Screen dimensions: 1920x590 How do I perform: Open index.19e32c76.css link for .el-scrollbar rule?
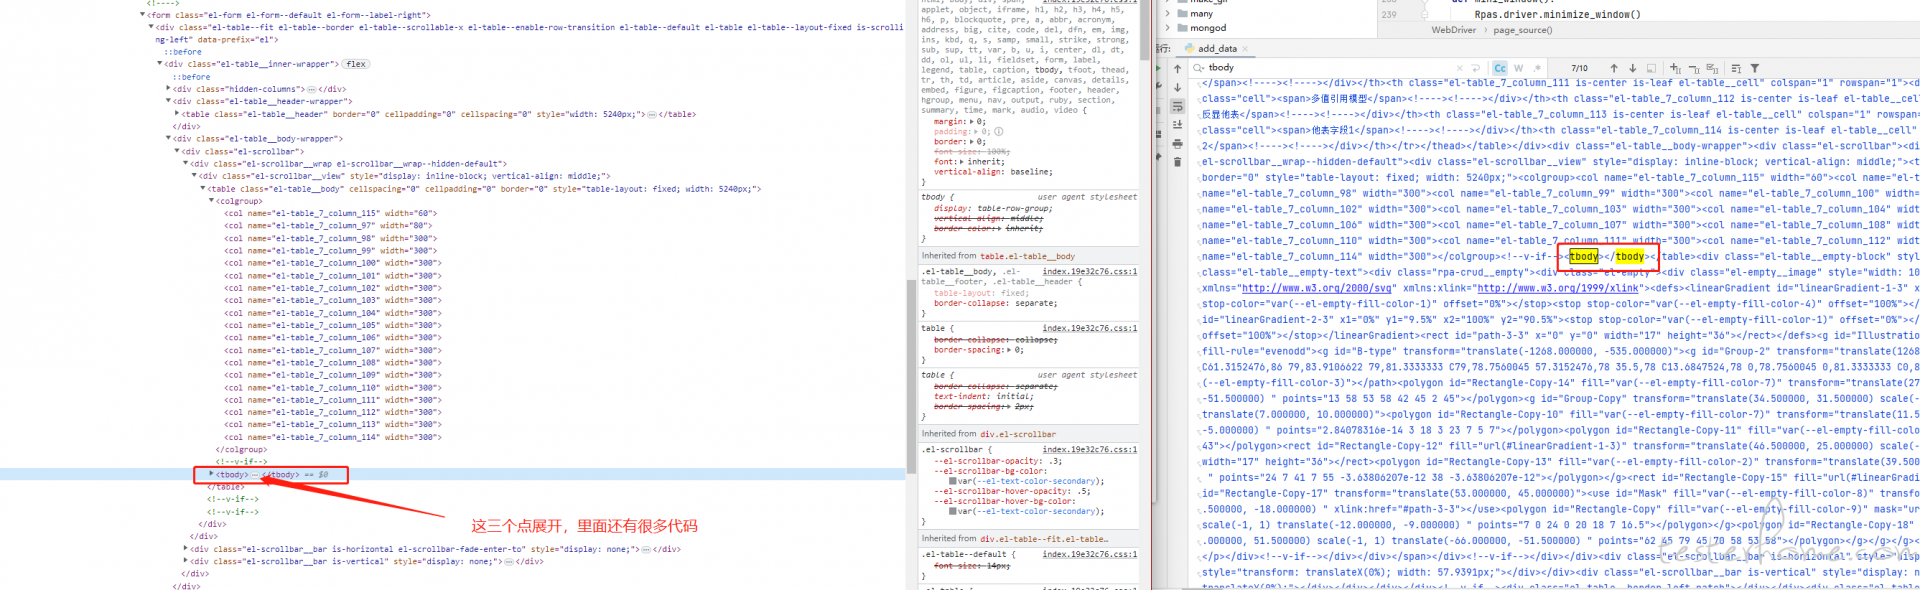1089,449
